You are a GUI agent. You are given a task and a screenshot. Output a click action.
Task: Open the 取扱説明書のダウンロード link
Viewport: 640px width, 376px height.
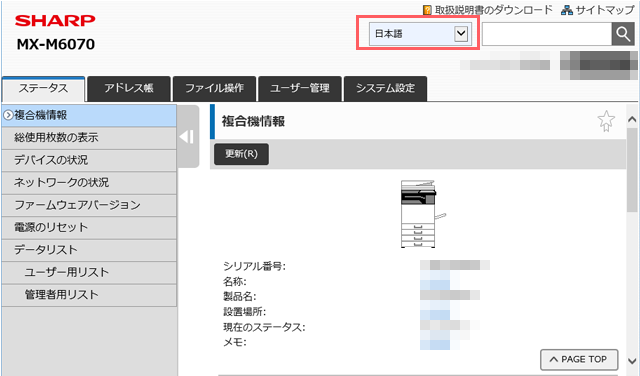pos(493,10)
